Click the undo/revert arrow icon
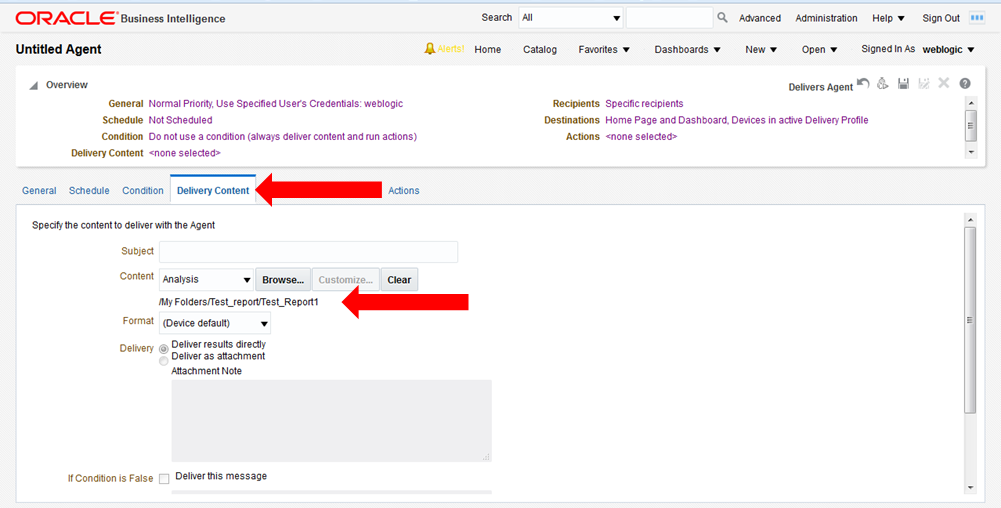Screen dimensions: 1001x508 pos(863,84)
